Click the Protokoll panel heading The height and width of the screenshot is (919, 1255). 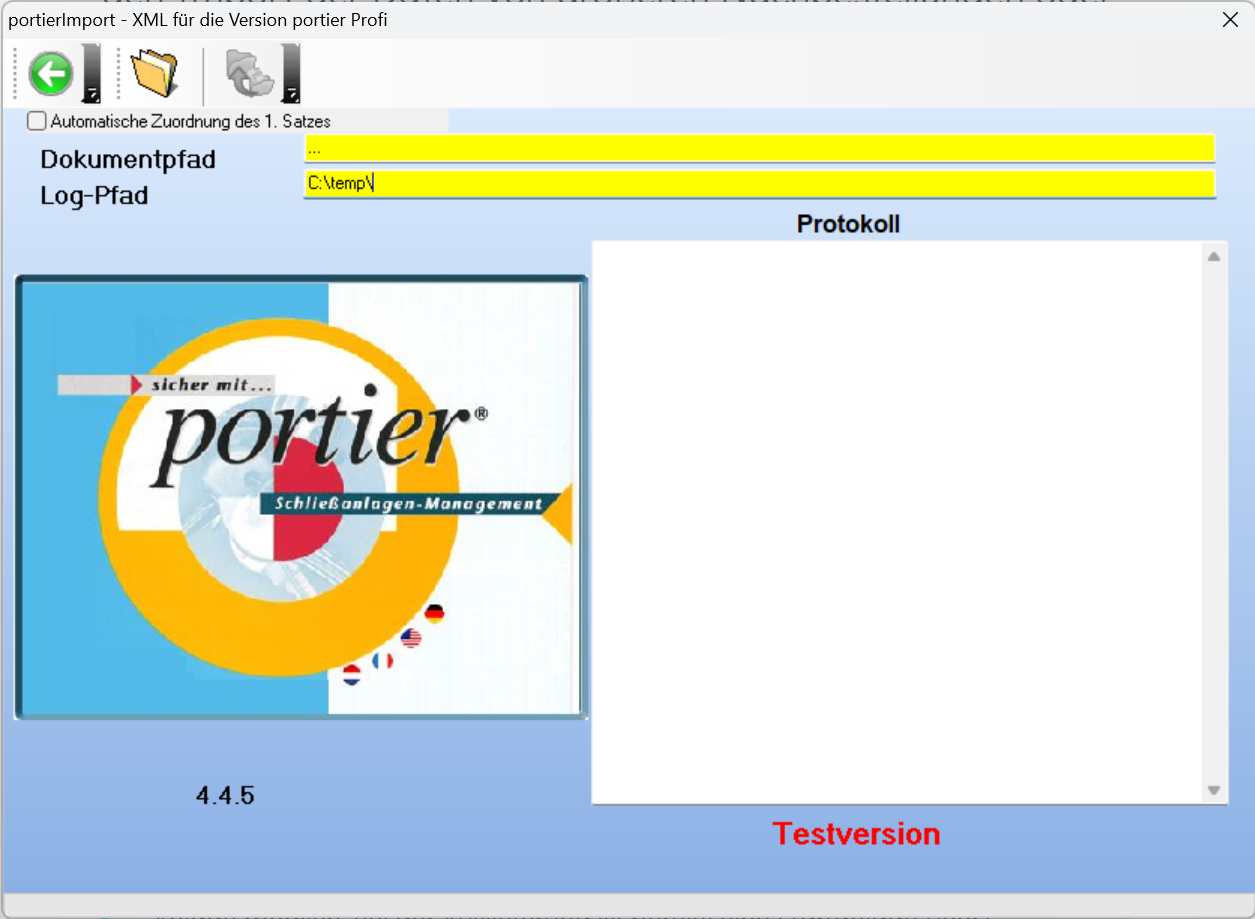(848, 224)
